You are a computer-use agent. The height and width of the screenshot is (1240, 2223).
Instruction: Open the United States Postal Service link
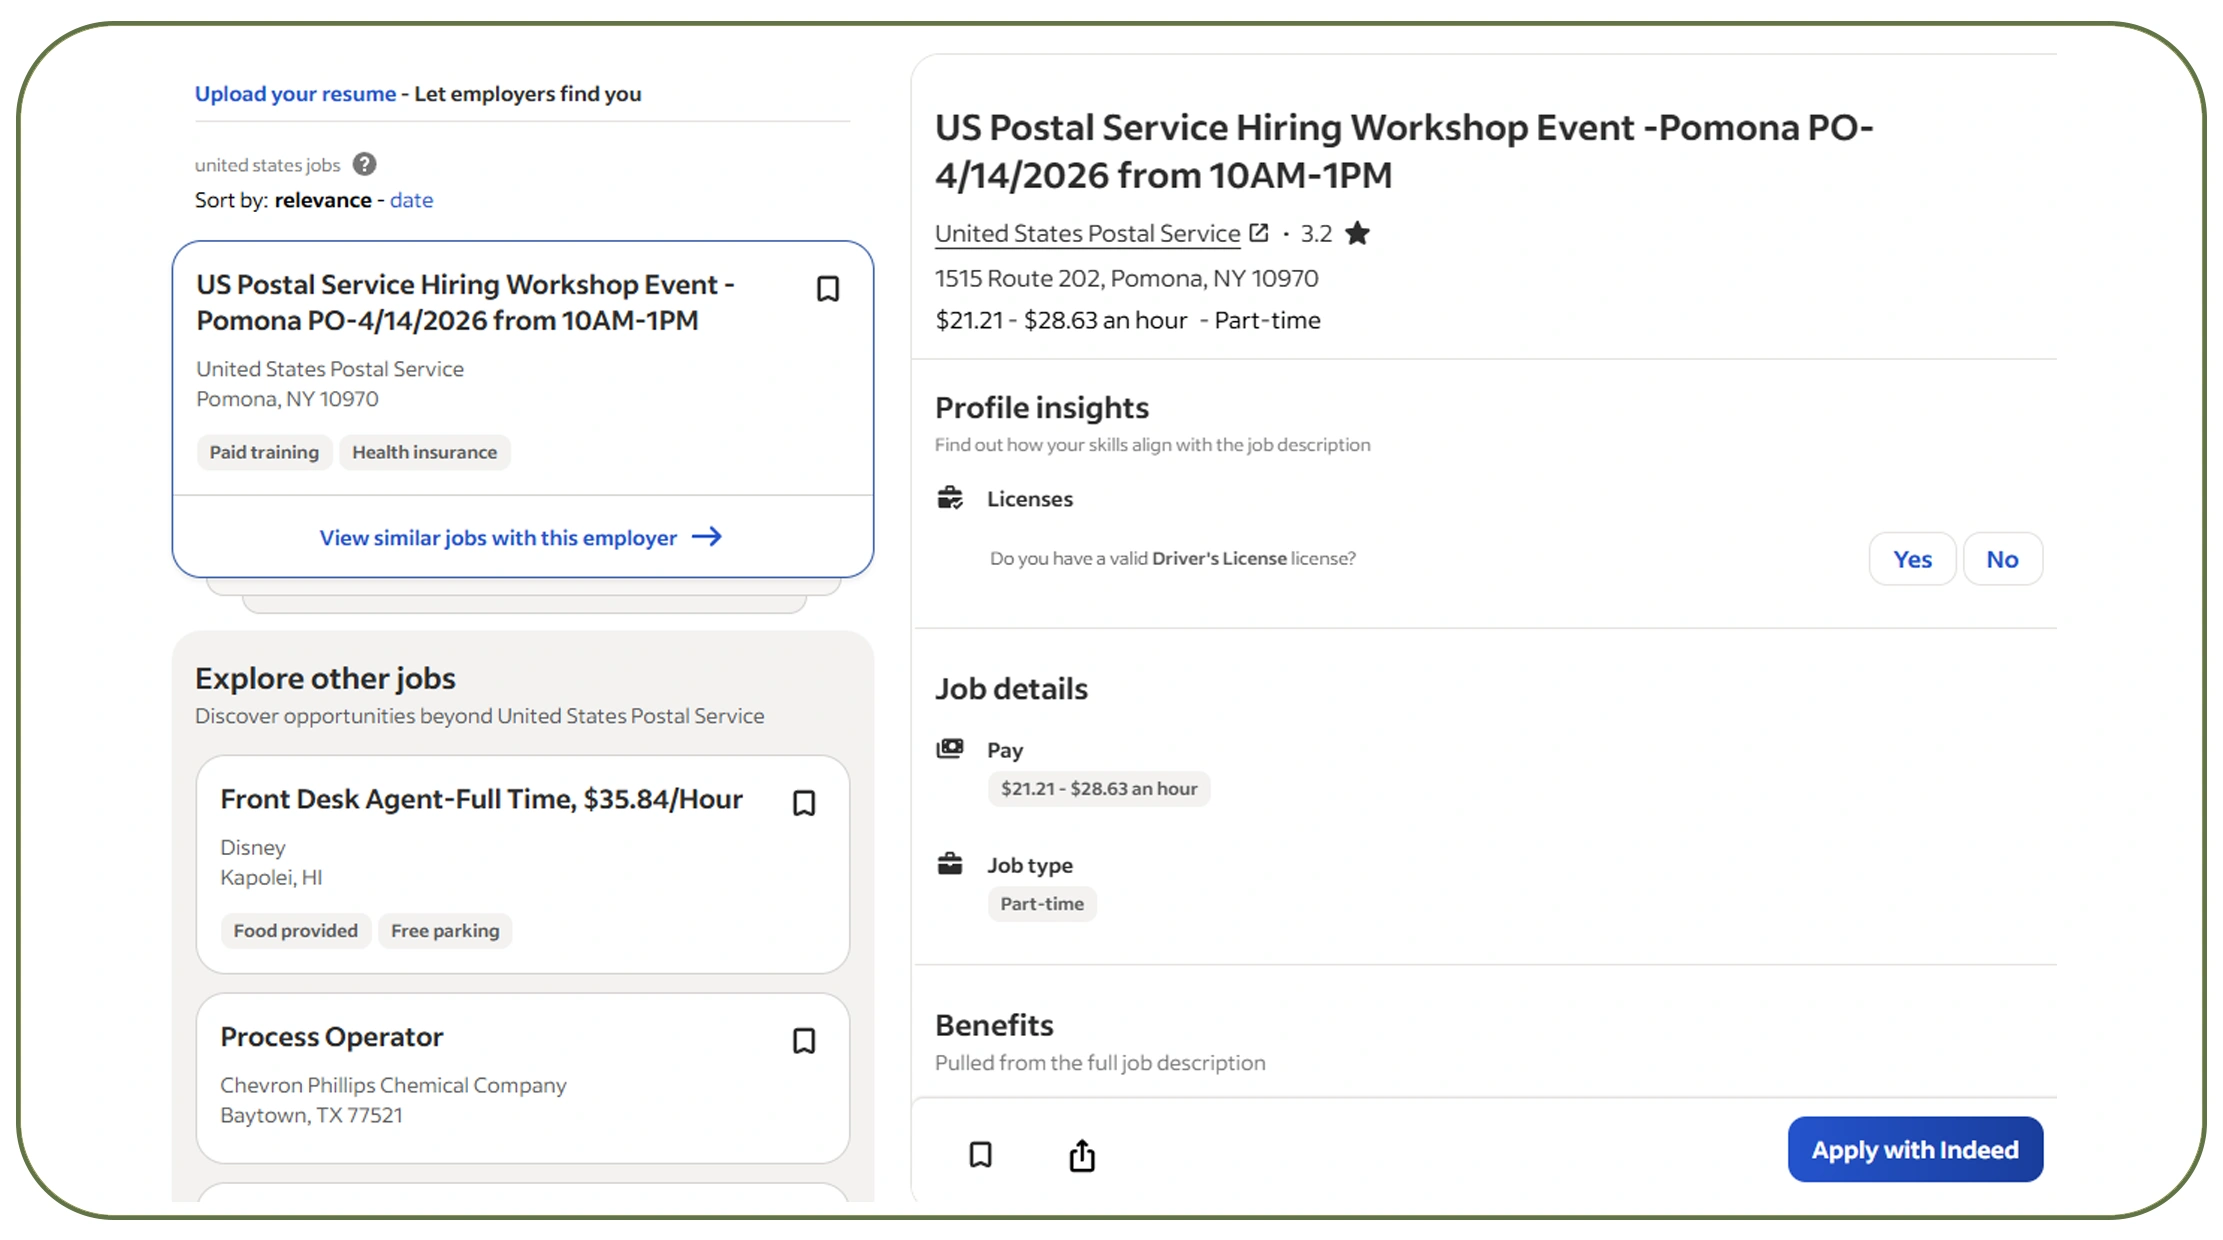click(1087, 232)
